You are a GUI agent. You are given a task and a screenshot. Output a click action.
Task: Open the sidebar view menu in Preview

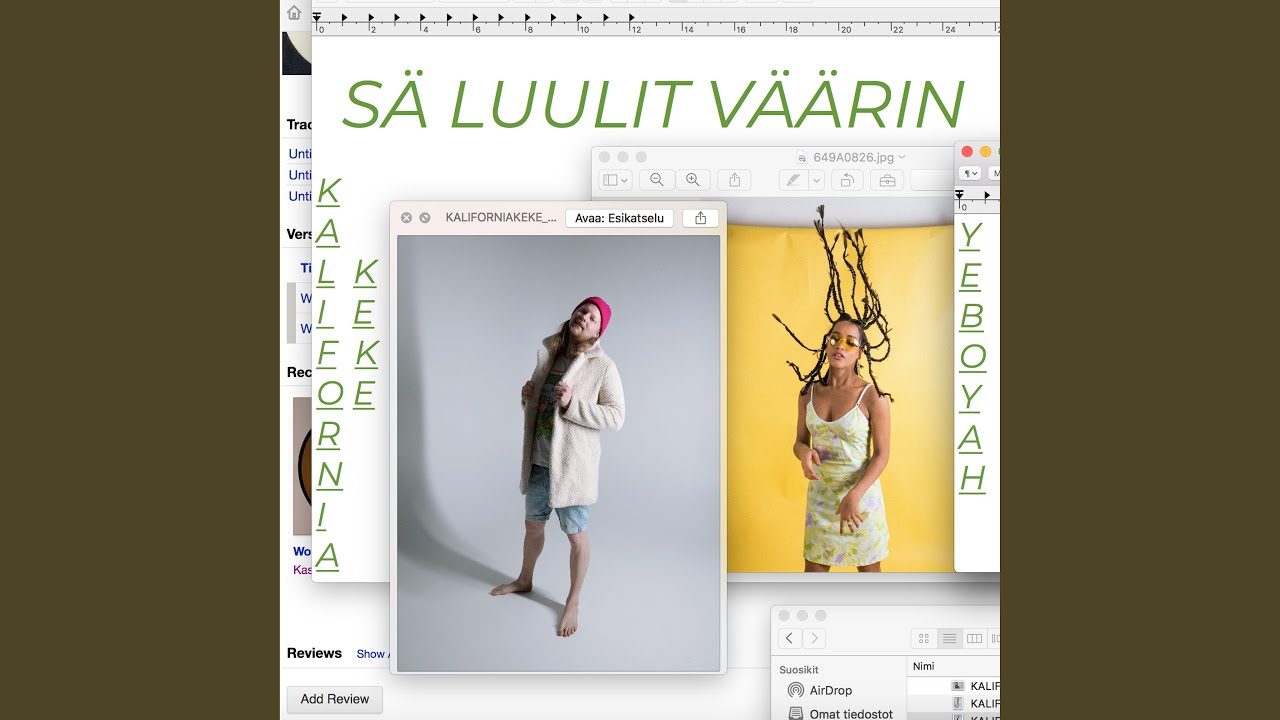tap(615, 180)
